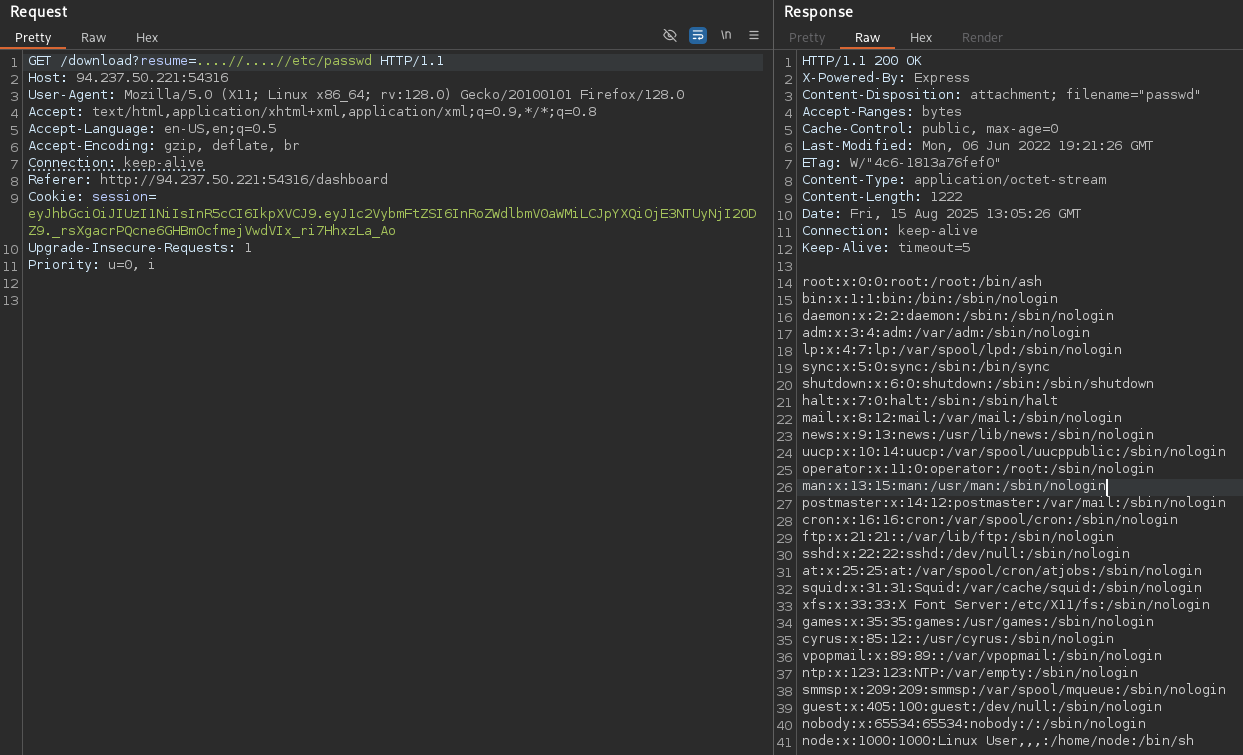Click Connection: keep-alive in the Request panel
Viewport: 1243px width, 755px height.
(116, 163)
